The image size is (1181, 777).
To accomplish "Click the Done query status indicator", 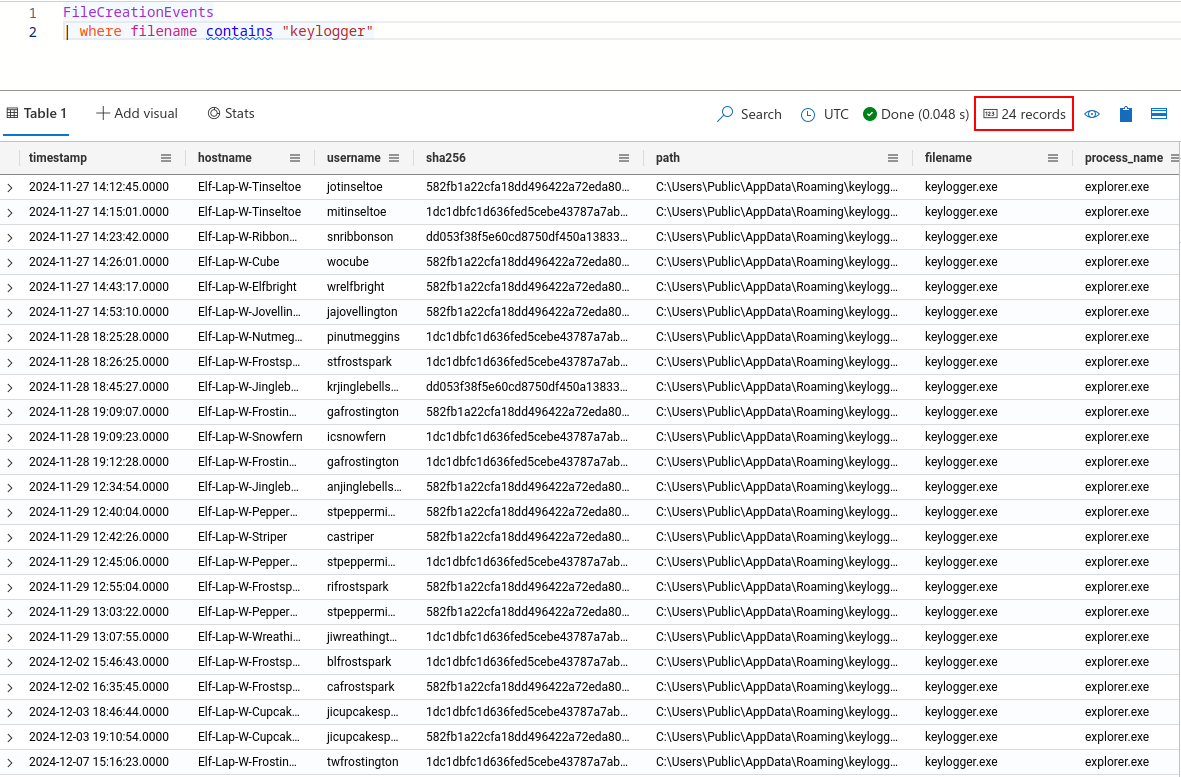I will (x=916, y=114).
